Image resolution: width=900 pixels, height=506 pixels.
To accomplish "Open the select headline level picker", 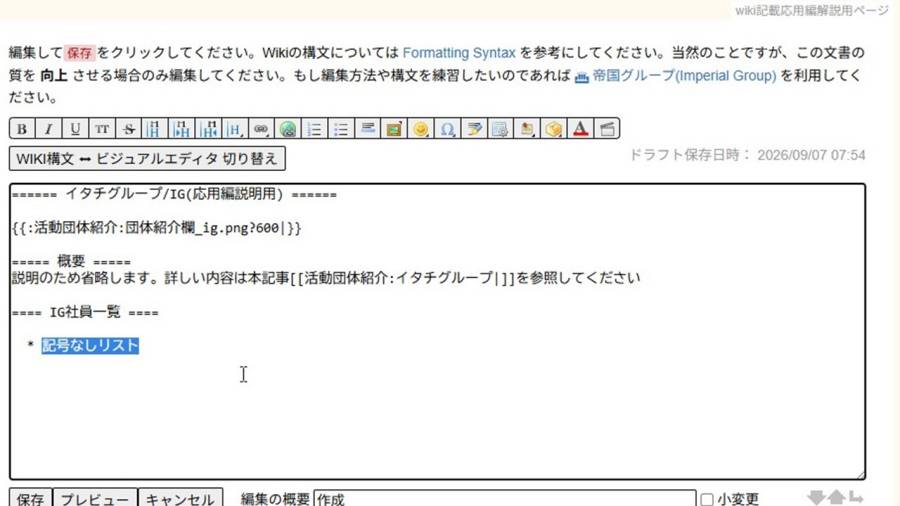I will 234,129.
